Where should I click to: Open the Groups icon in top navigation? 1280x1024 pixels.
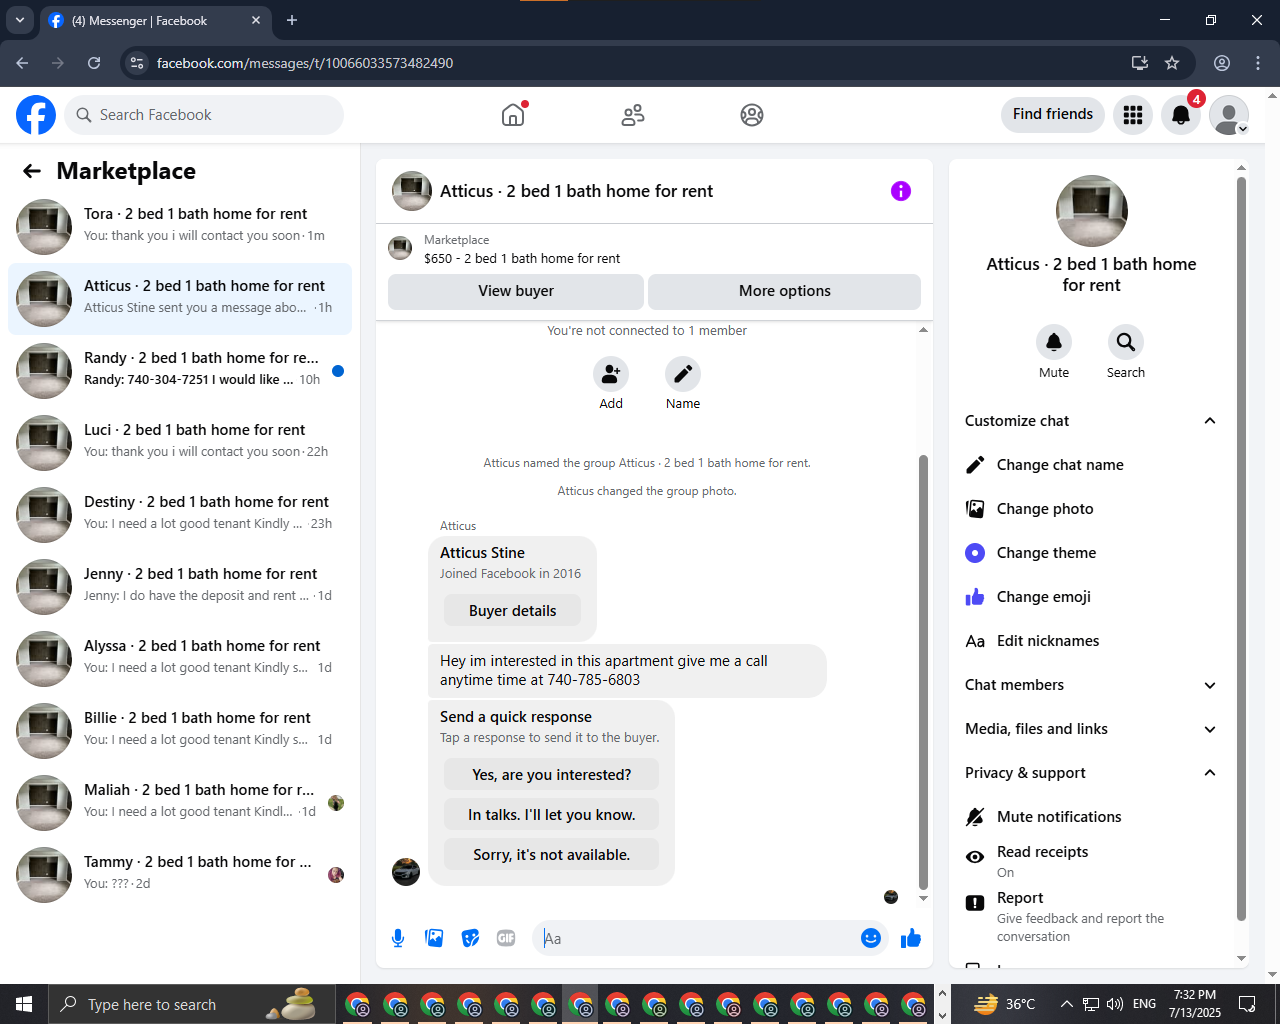(752, 115)
